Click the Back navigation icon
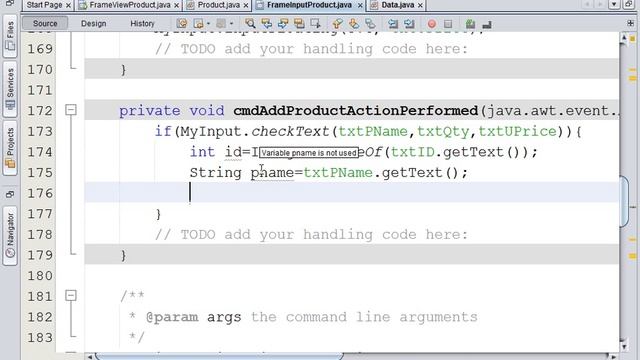 point(199,24)
